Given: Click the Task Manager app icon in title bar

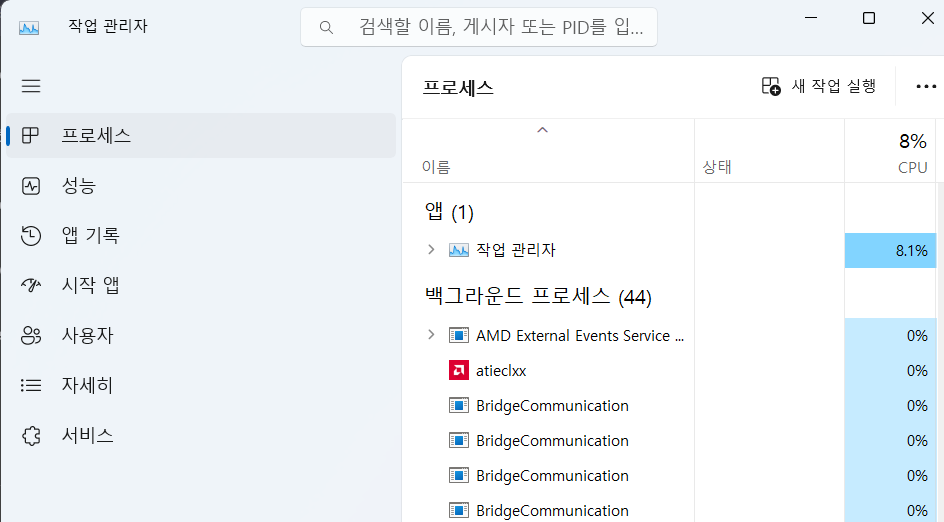Looking at the screenshot, I should pos(29,28).
